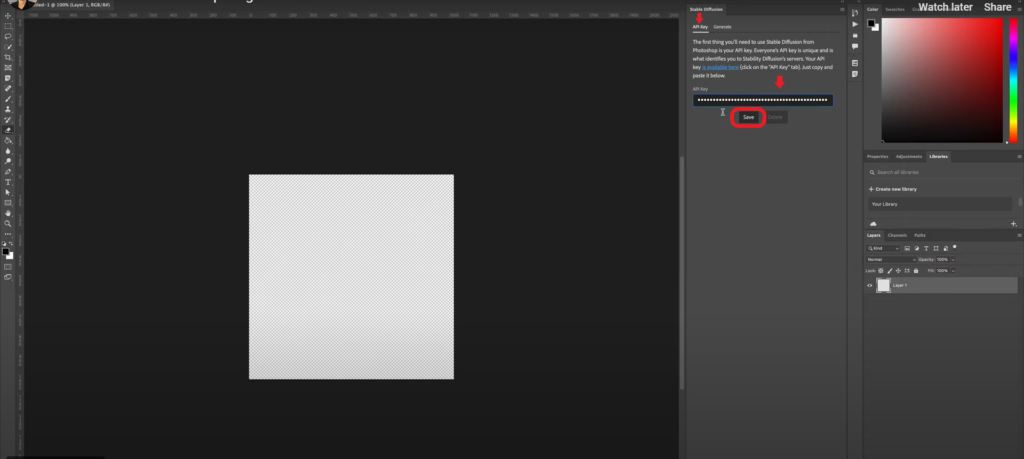Image resolution: width=1024 pixels, height=459 pixels.
Task: Select the Lasso tool
Action: pos(8,37)
